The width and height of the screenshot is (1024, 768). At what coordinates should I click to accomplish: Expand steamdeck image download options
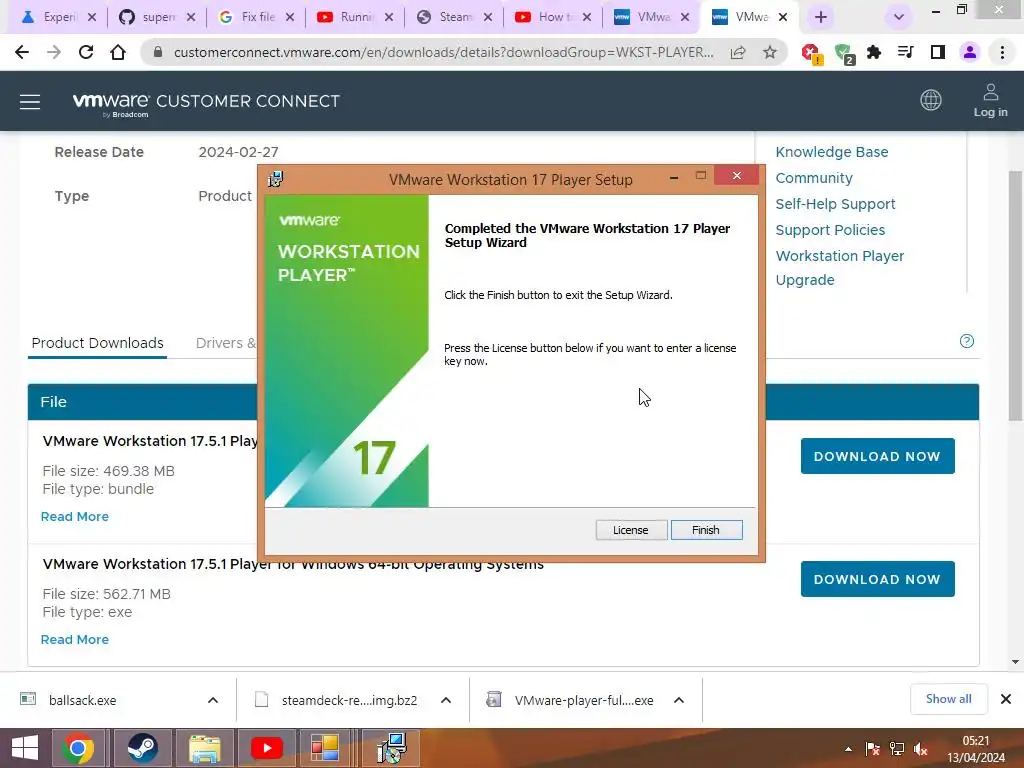tap(446, 700)
